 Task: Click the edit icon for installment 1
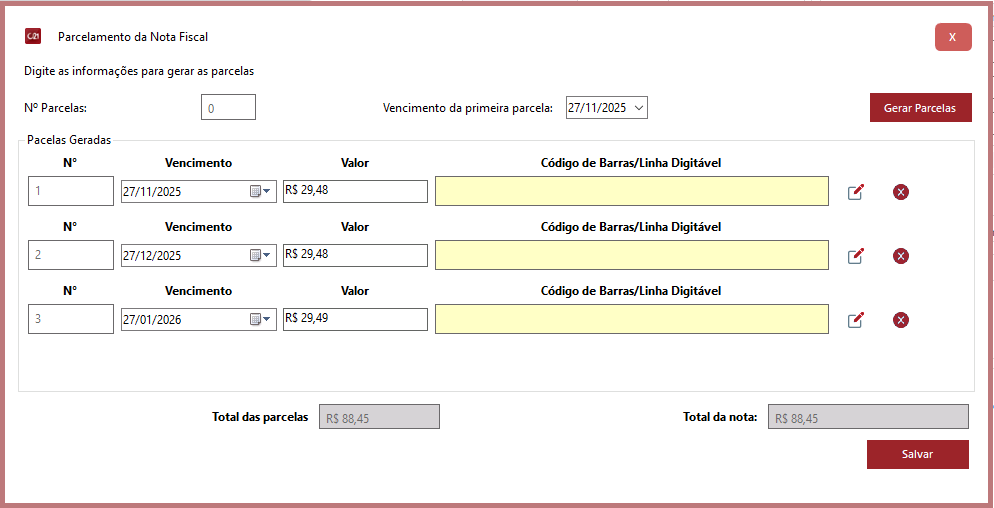coord(855,192)
